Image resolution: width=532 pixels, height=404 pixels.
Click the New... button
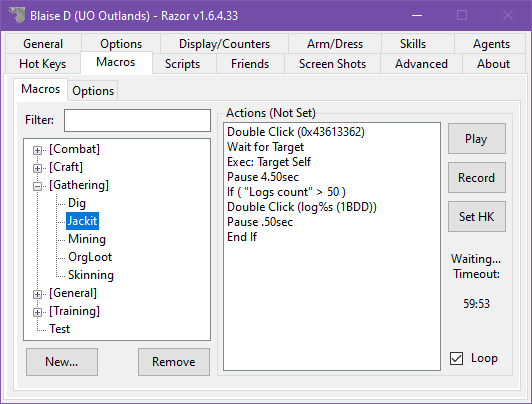click(x=62, y=362)
